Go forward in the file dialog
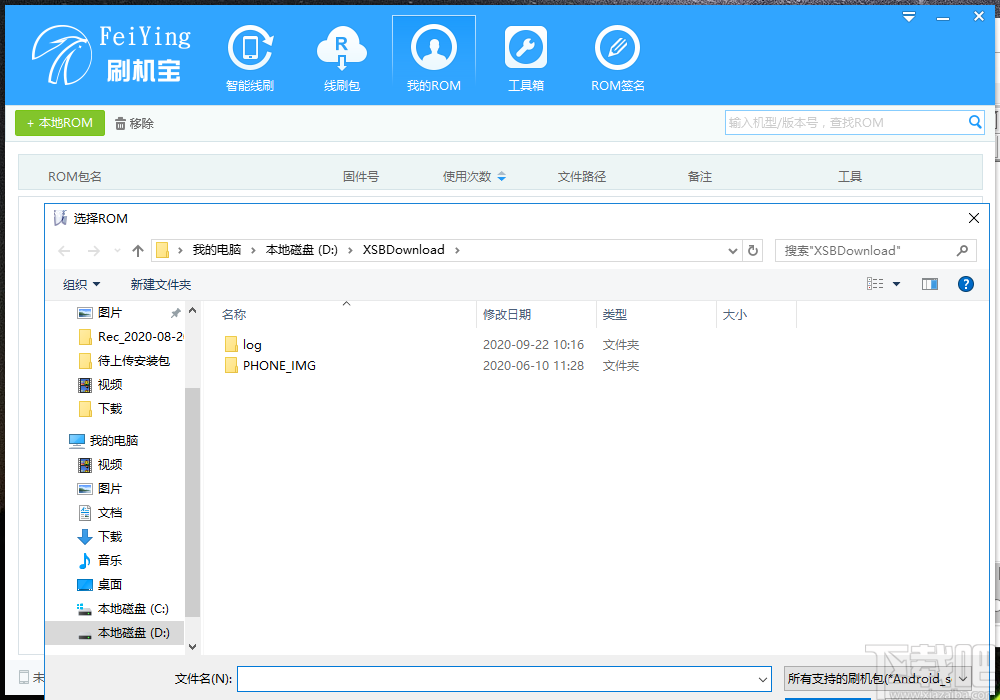This screenshot has height=700, width=1000. click(x=94, y=251)
